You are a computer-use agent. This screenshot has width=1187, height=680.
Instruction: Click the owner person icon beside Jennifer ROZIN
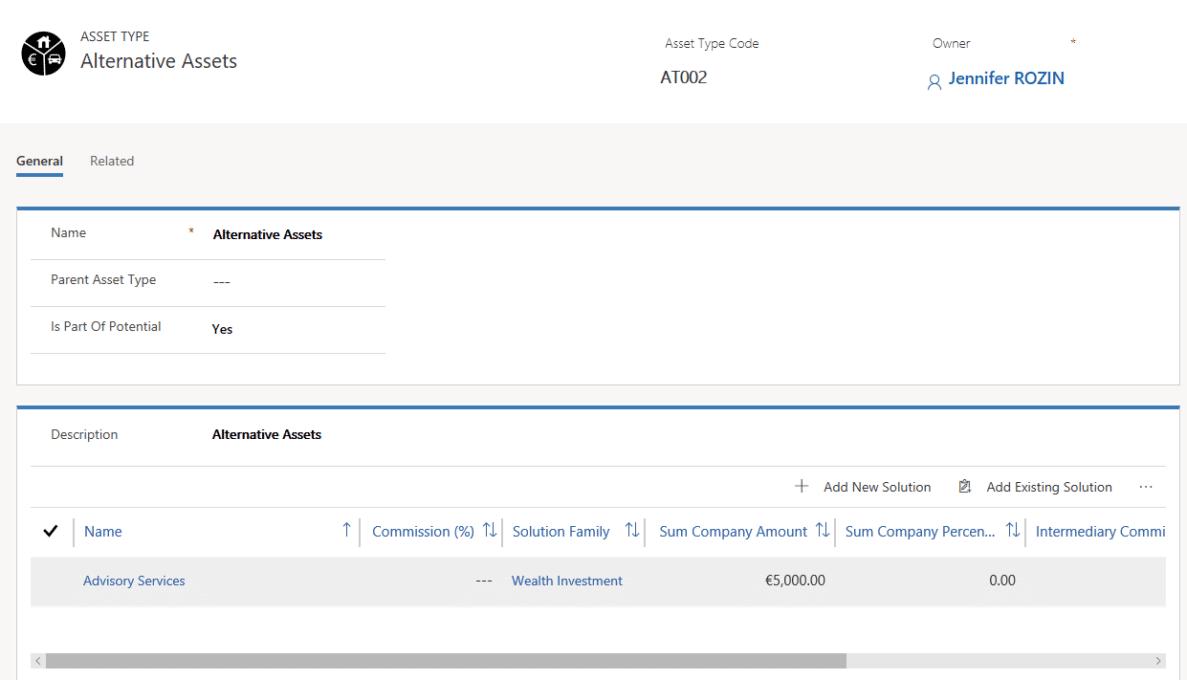pos(934,82)
